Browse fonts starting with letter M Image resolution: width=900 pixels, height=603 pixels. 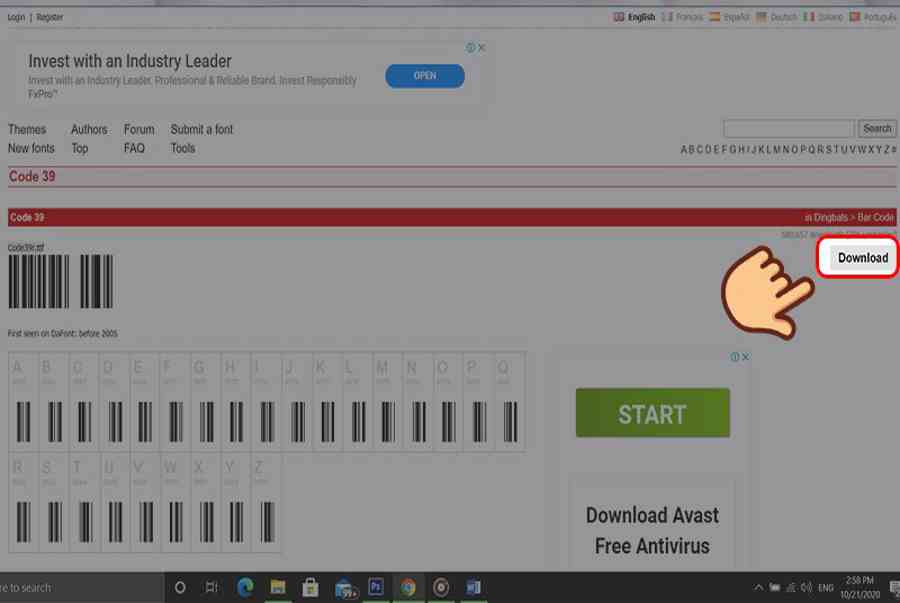coord(777,150)
